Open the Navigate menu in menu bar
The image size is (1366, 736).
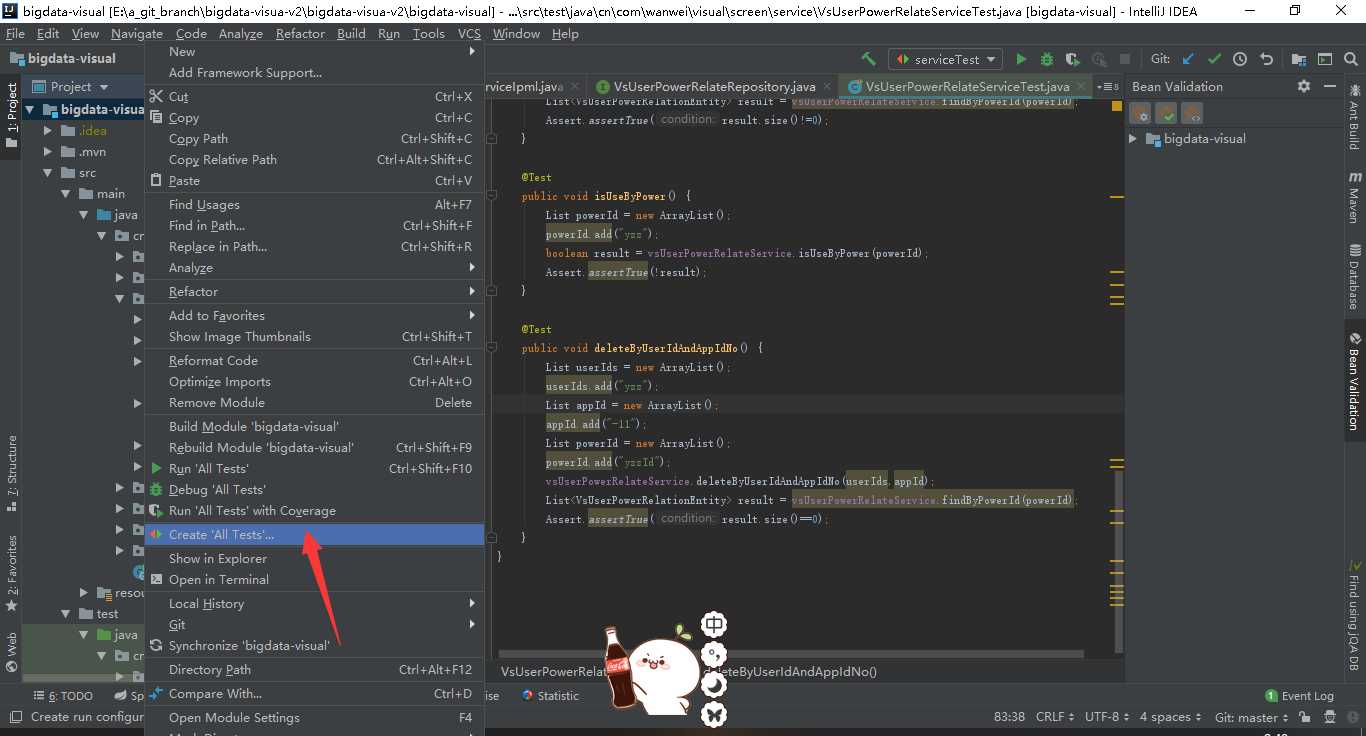click(x=137, y=33)
